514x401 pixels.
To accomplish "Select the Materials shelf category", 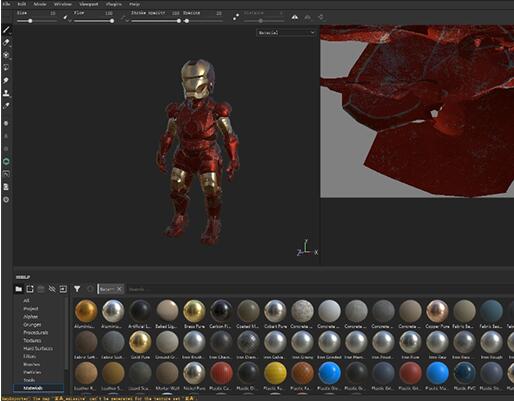I will [39, 388].
